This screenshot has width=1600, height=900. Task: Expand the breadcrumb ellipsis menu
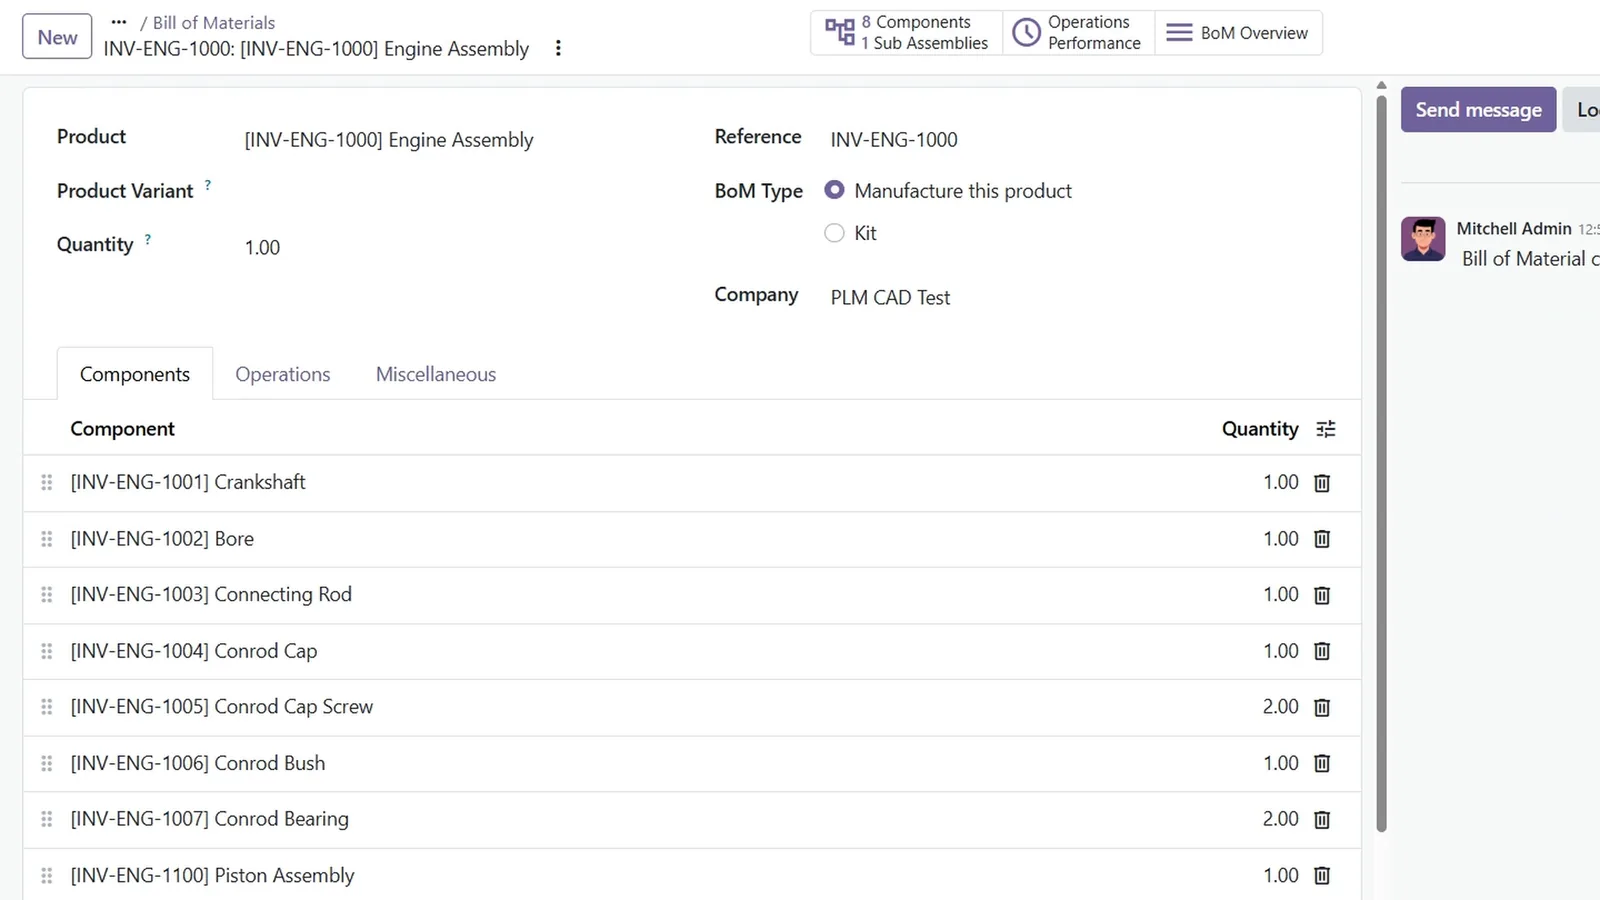tap(119, 22)
